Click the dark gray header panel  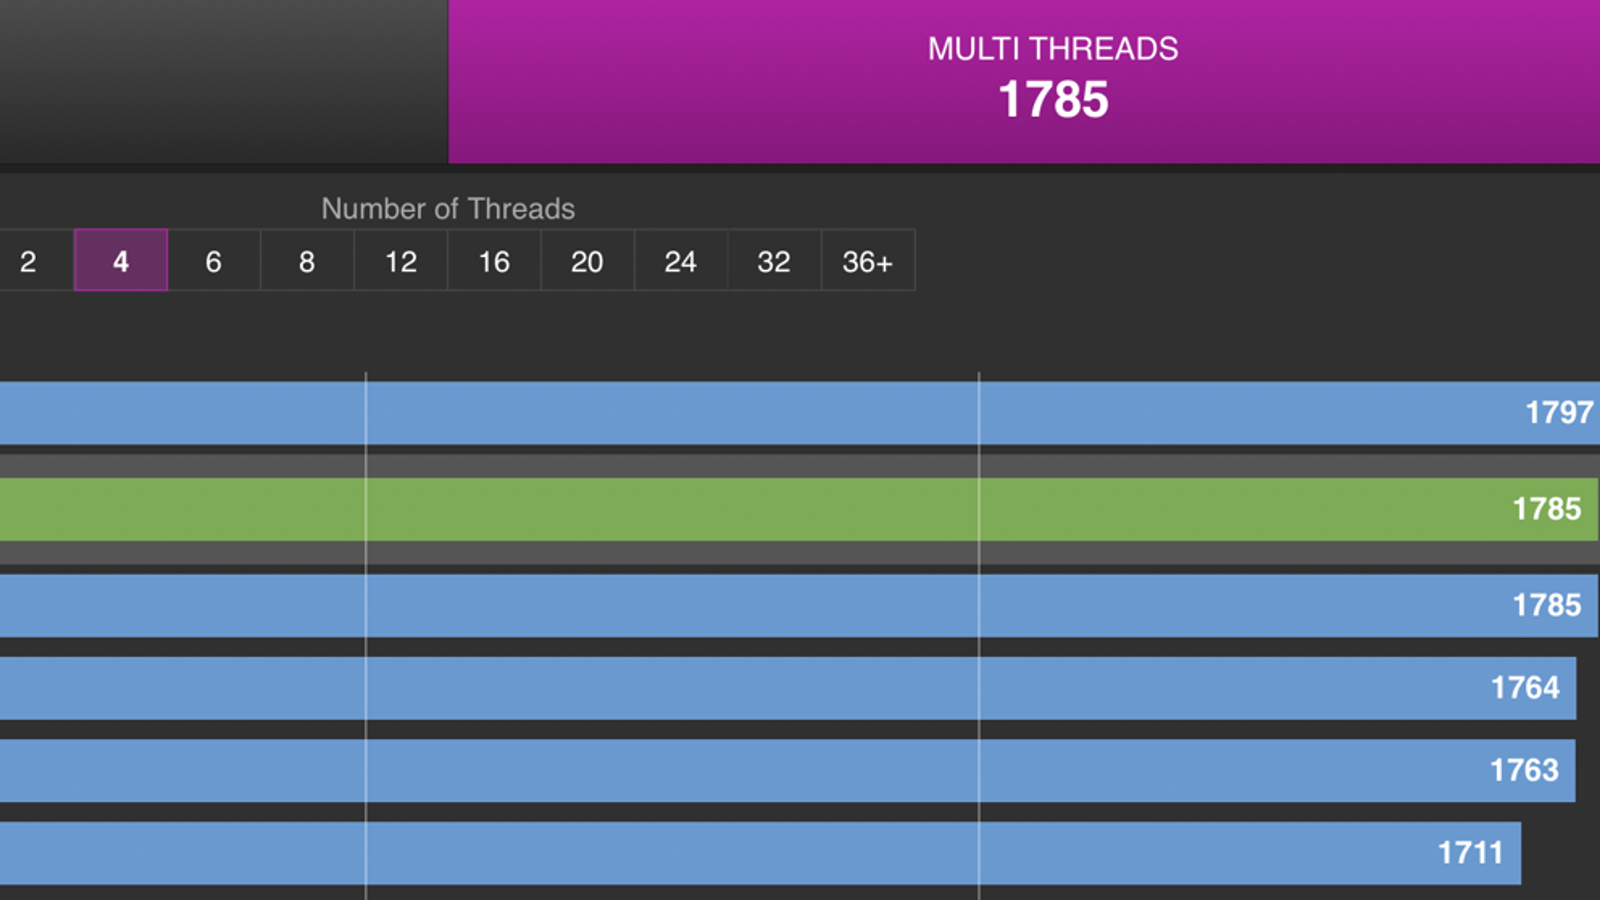click(223, 80)
